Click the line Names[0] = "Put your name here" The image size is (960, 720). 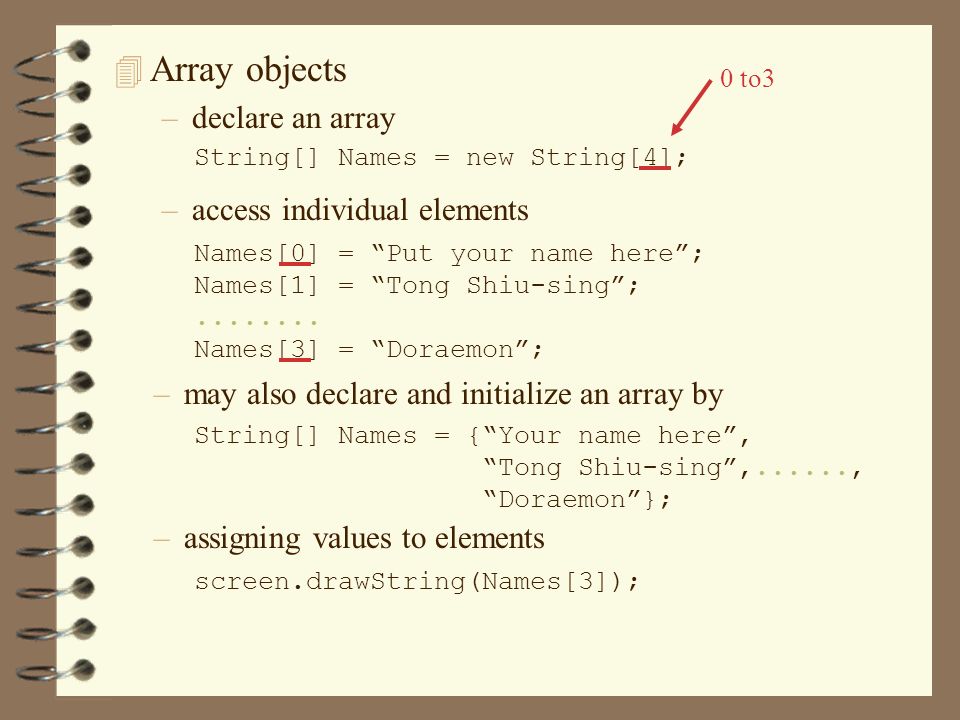(x=448, y=253)
